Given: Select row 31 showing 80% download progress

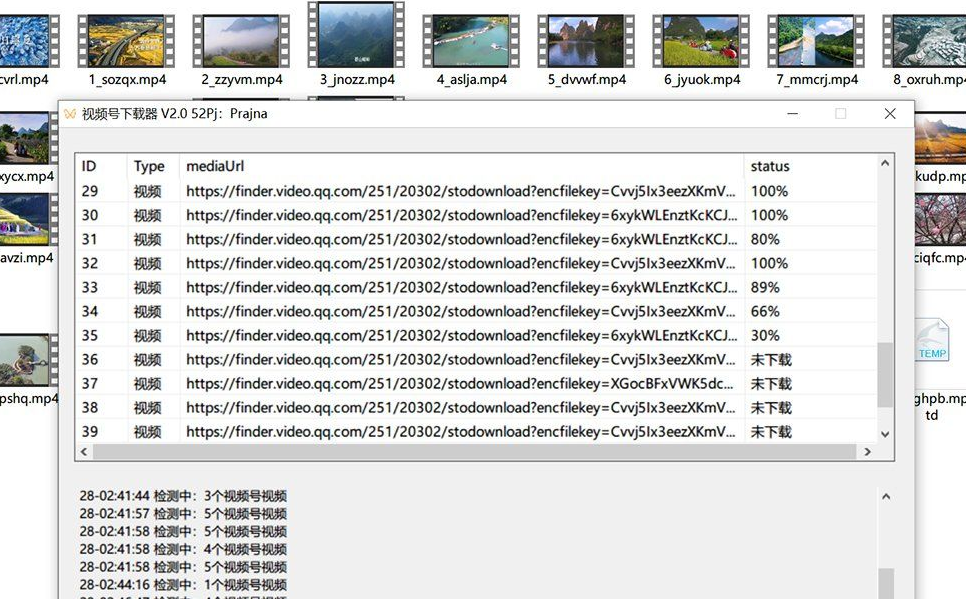Looking at the screenshot, I should point(400,239).
